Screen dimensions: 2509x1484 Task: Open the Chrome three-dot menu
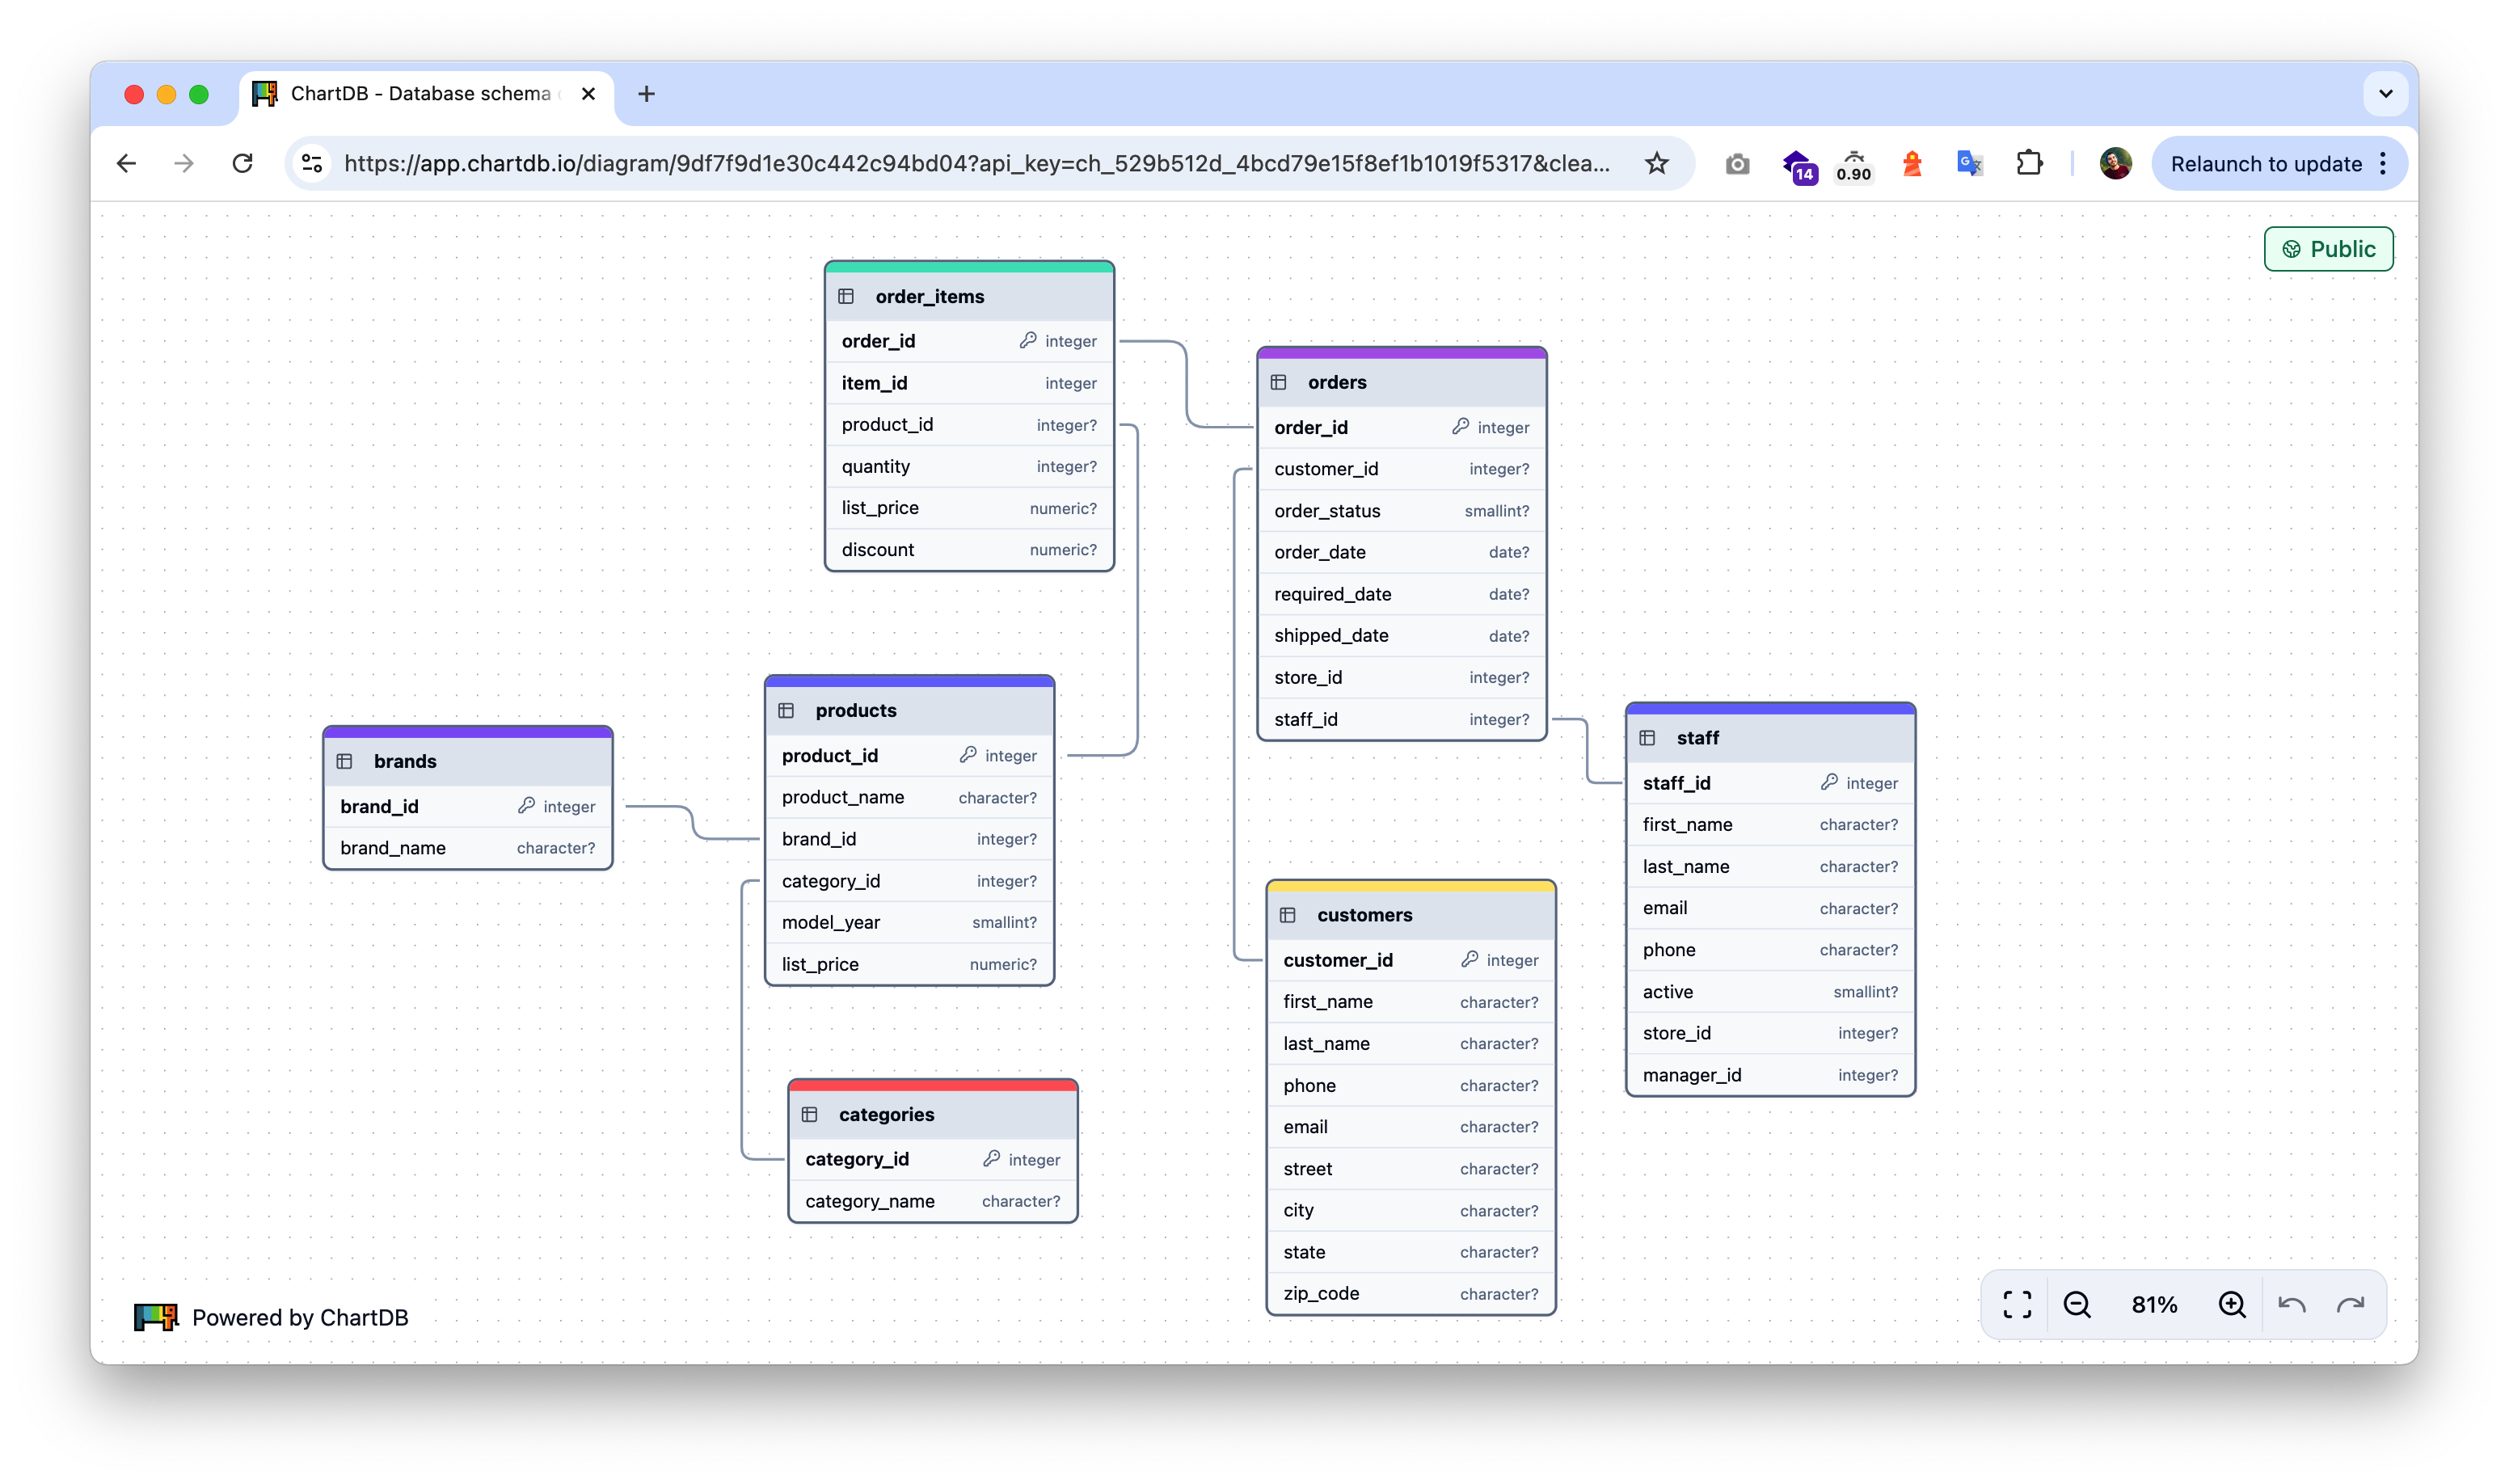(x=2384, y=163)
